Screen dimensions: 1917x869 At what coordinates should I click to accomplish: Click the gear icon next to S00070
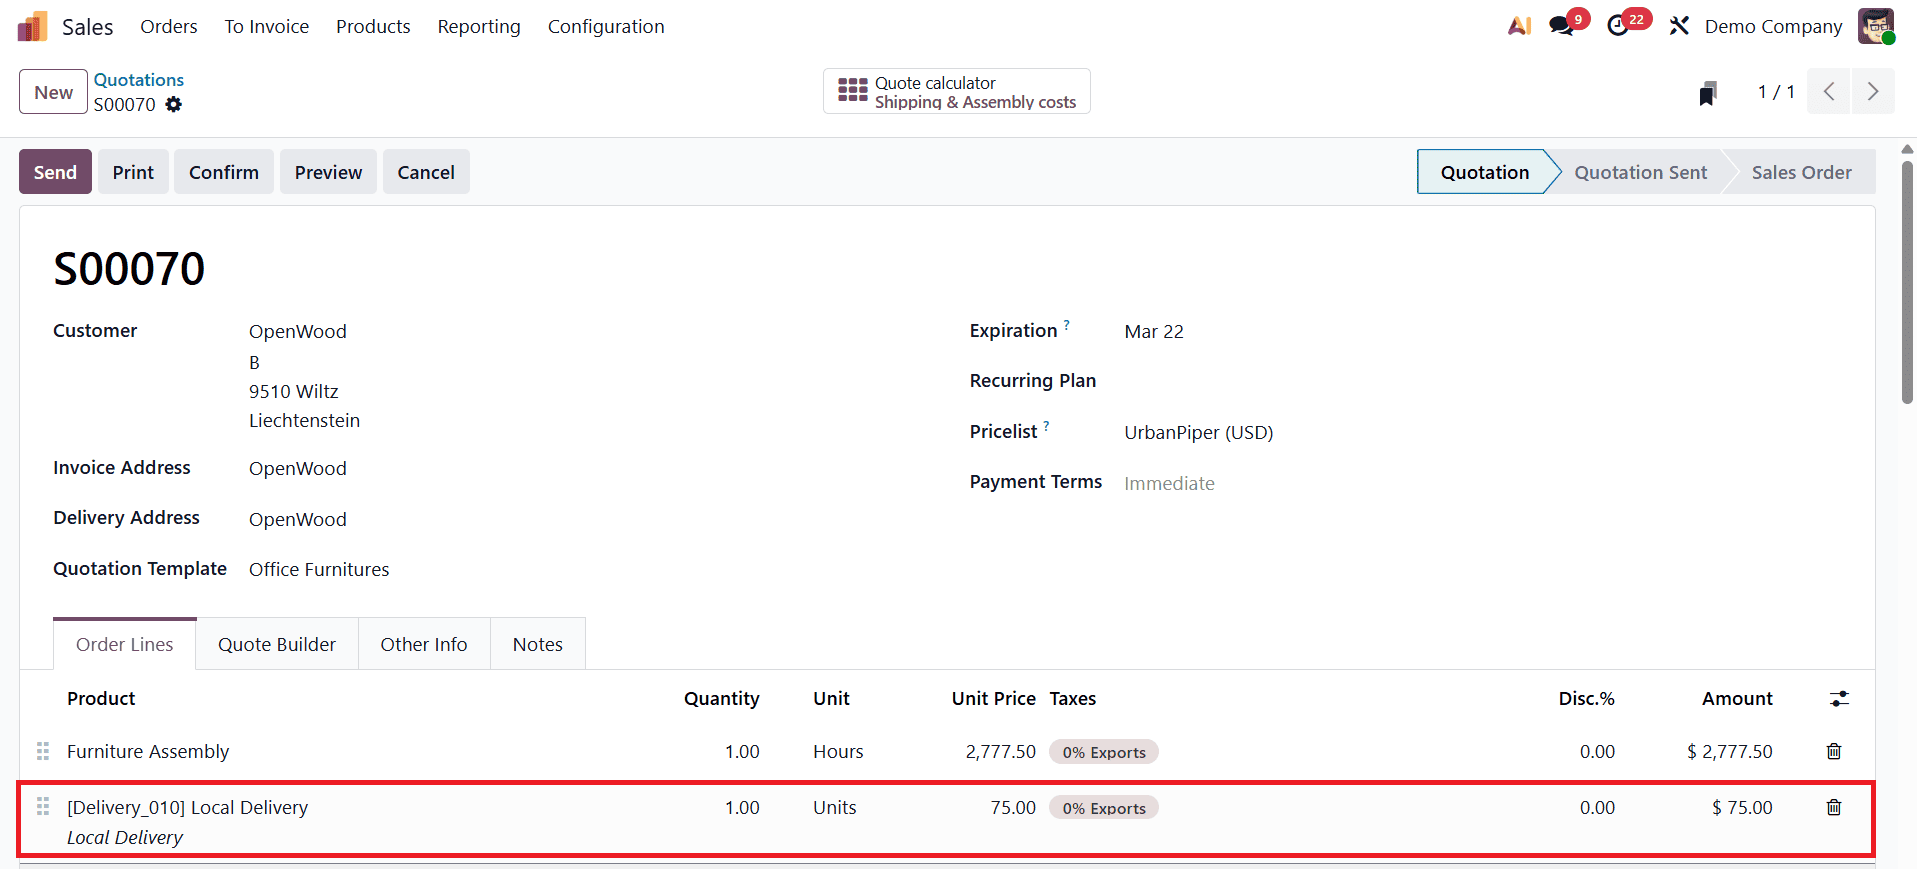pyautogui.click(x=174, y=104)
